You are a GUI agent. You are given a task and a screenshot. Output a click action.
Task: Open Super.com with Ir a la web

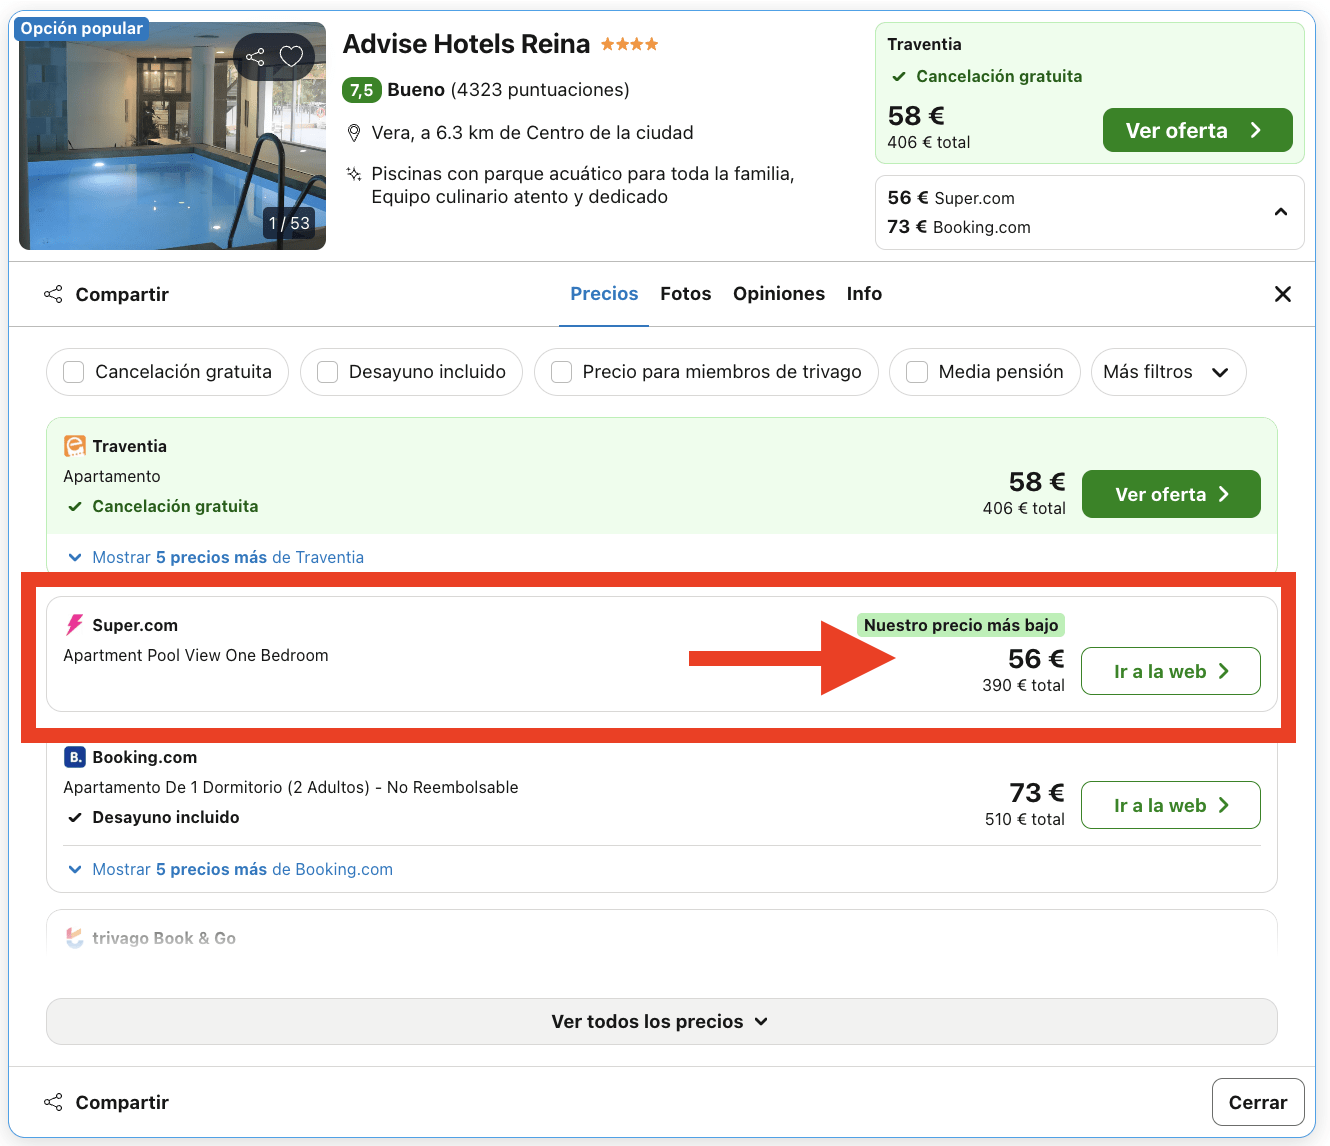1170,671
